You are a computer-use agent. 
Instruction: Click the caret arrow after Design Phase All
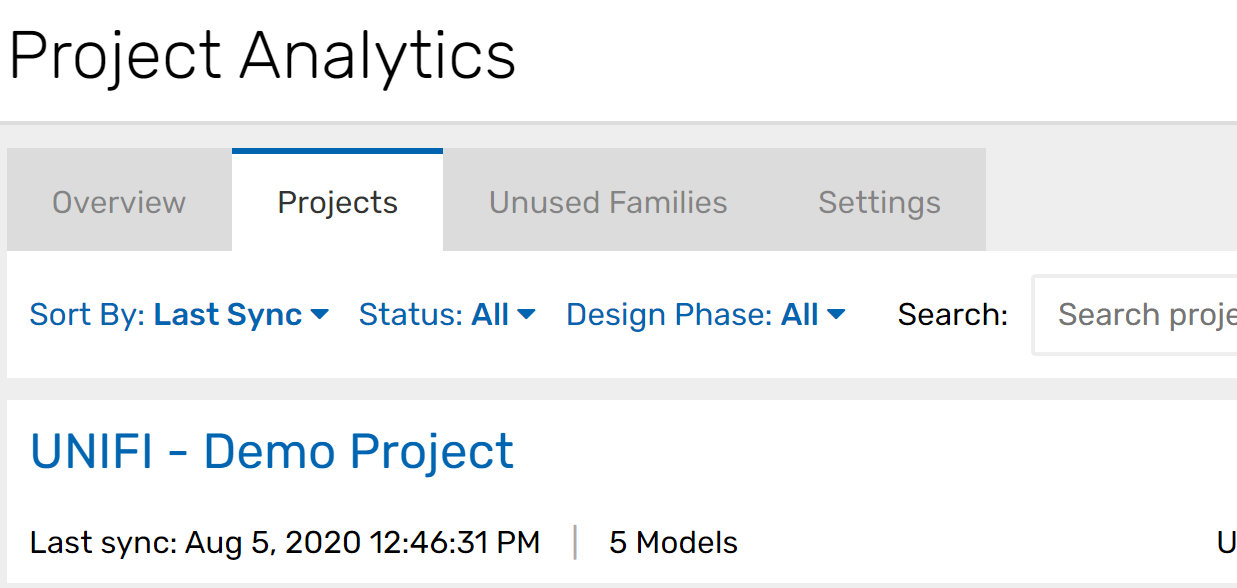coord(836,315)
